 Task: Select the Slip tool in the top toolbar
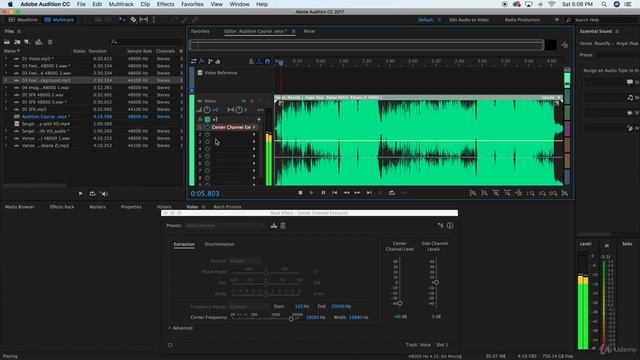[144, 20]
